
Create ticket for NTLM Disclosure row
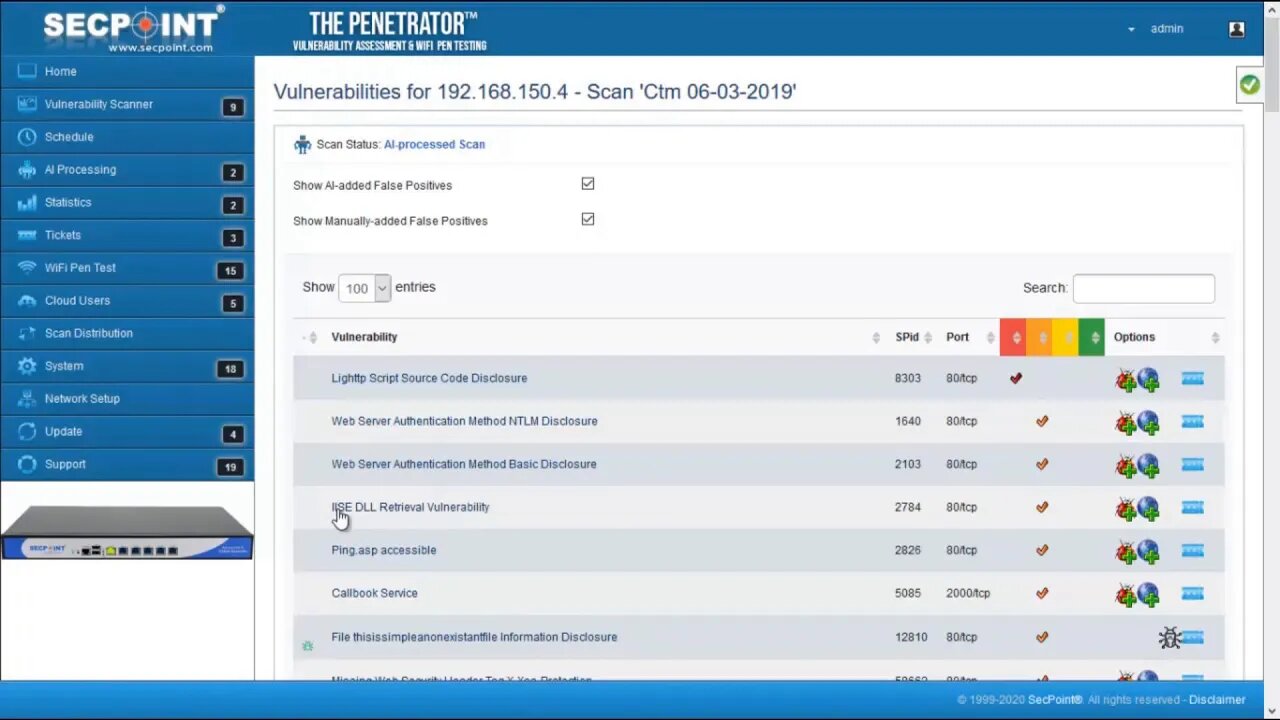tap(1192, 422)
